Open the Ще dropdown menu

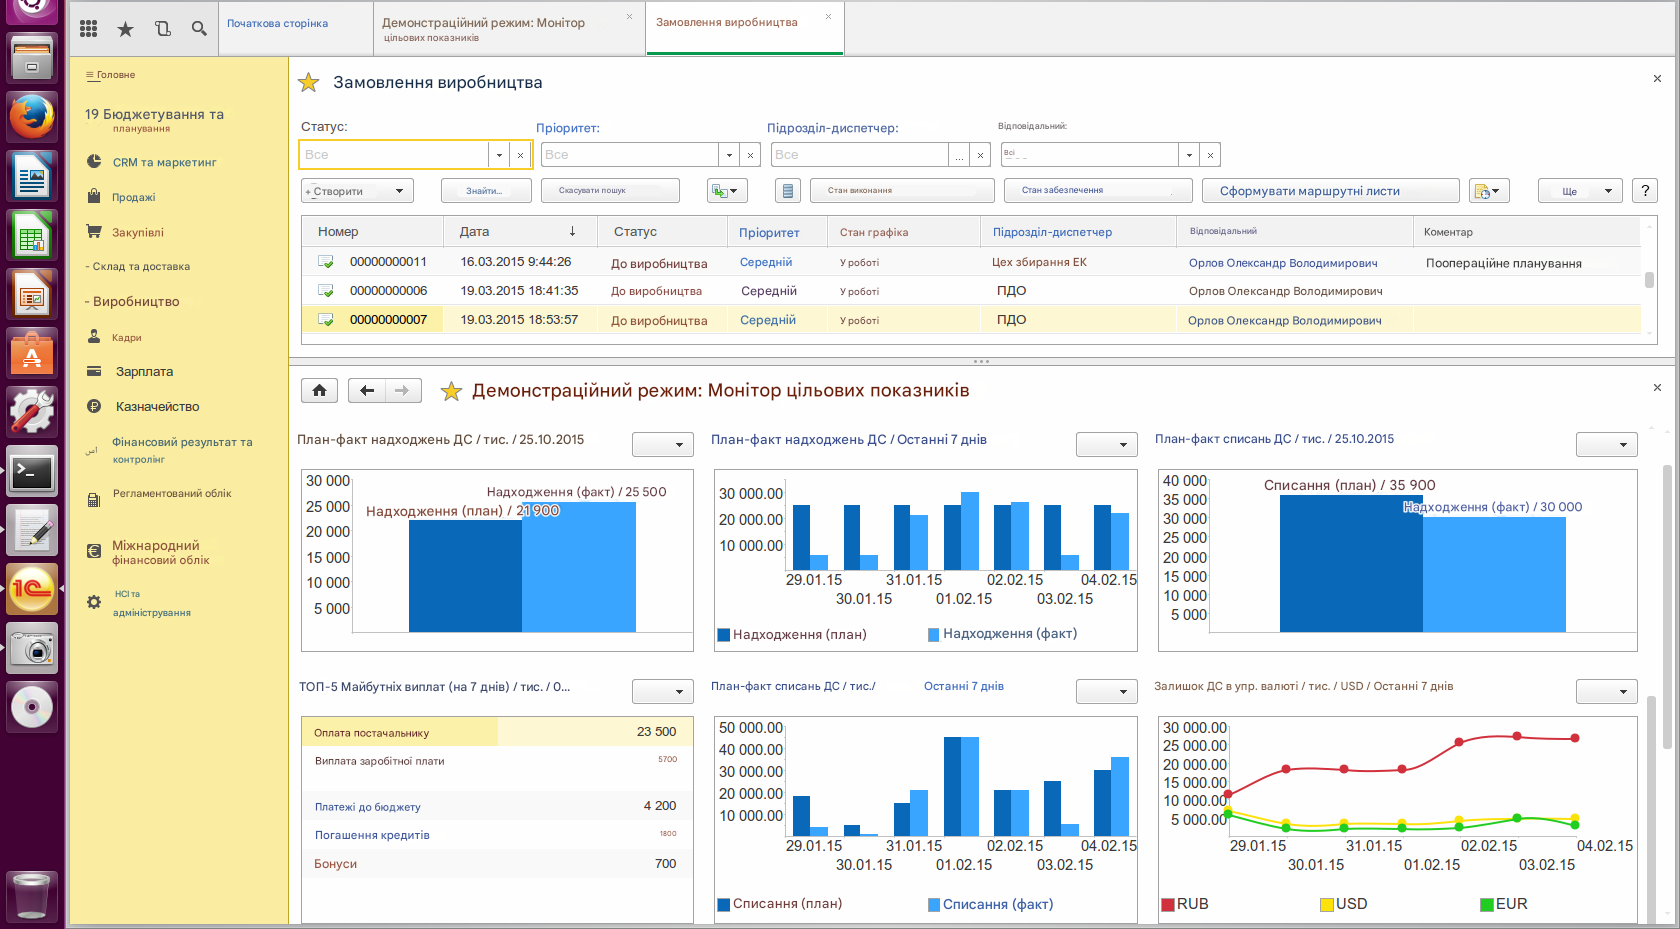(x=1579, y=191)
